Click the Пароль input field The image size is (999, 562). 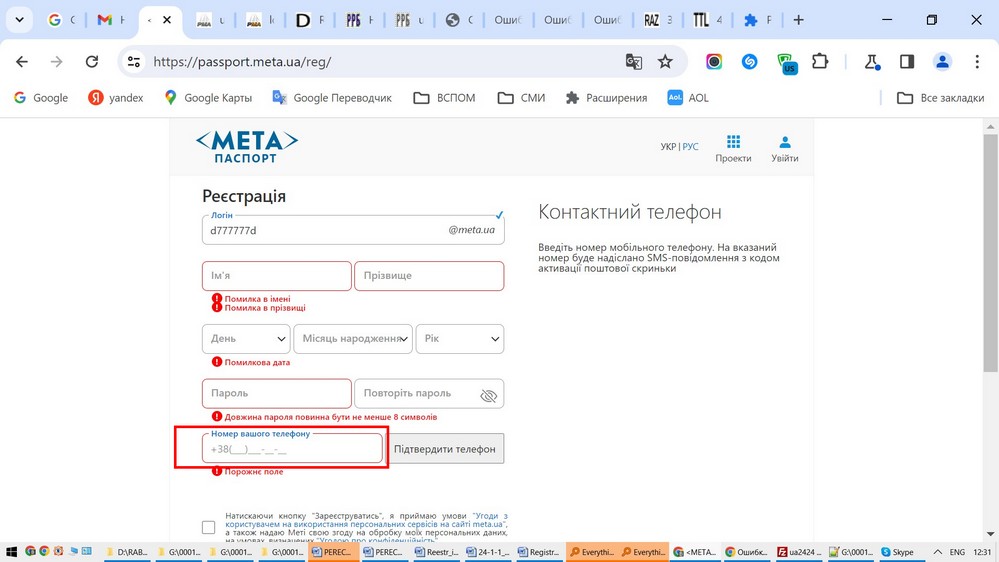coord(277,393)
